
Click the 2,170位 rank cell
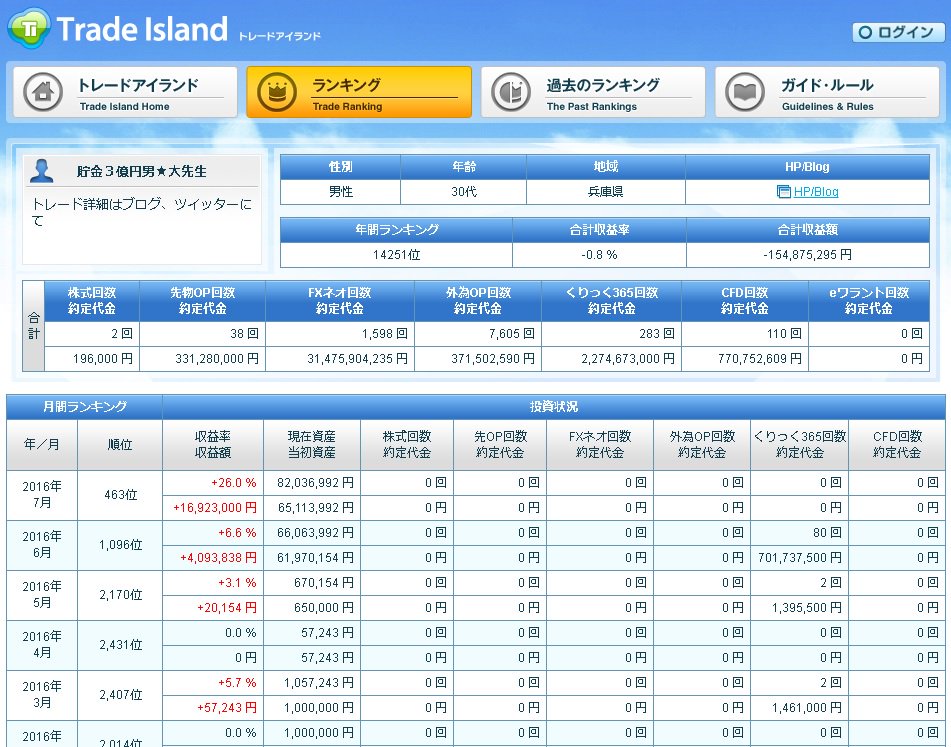click(120, 595)
